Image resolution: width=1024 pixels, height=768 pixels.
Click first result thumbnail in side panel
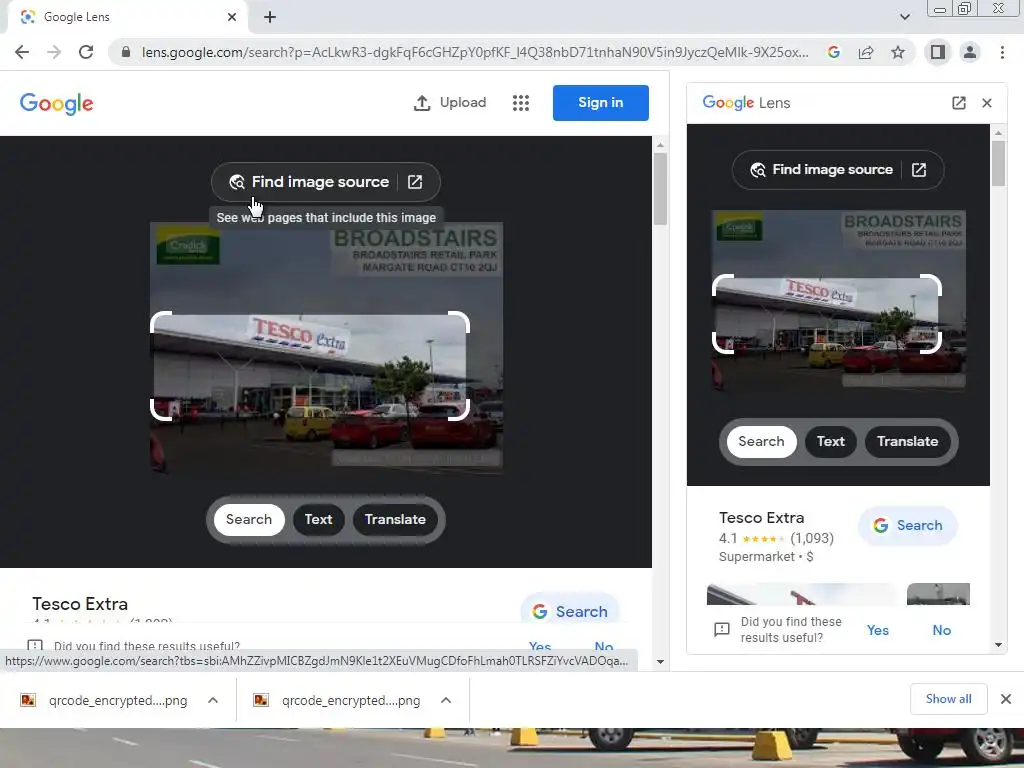click(x=802, y=594)
